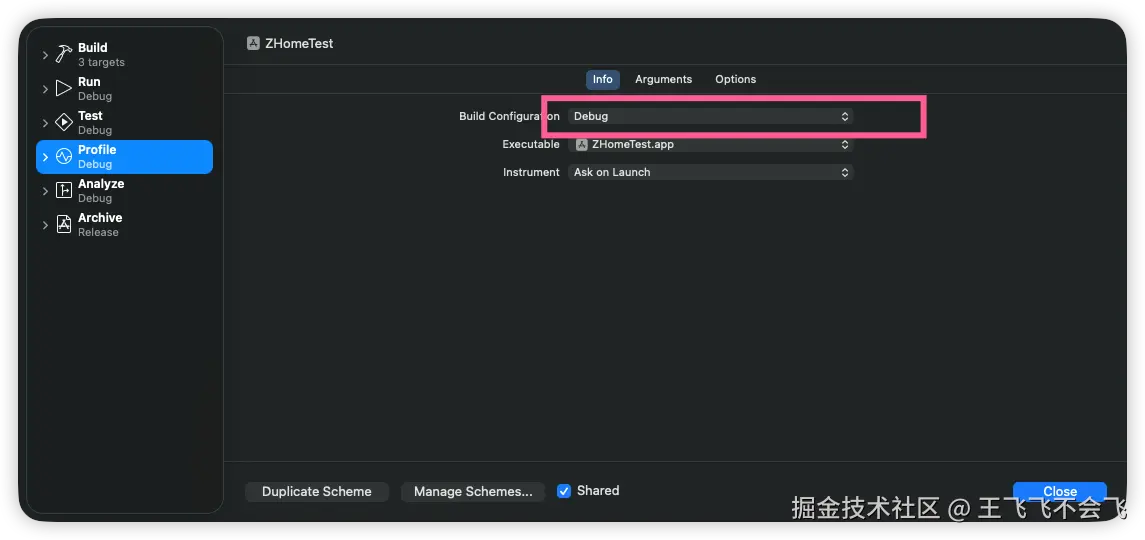The height and width of the screenshot is (540, 1145).
Task: Expand the Analyze row chevron
Action: (45, 191)
